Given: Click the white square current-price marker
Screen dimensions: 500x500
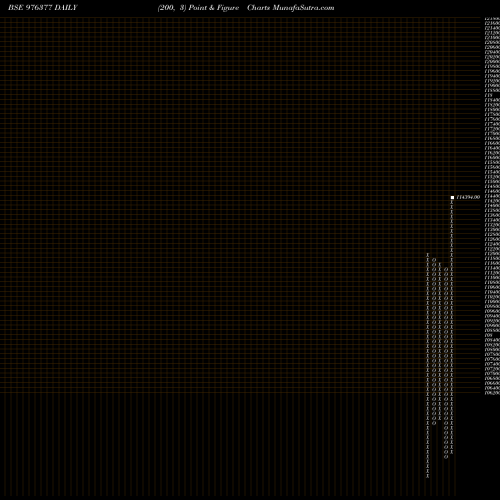Looking at the screenshot, I should [452, 198].
